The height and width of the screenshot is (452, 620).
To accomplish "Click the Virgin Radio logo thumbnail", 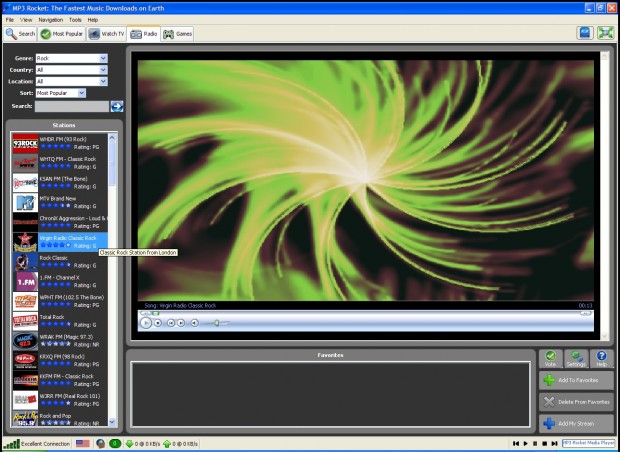I will tap(25, 242).
